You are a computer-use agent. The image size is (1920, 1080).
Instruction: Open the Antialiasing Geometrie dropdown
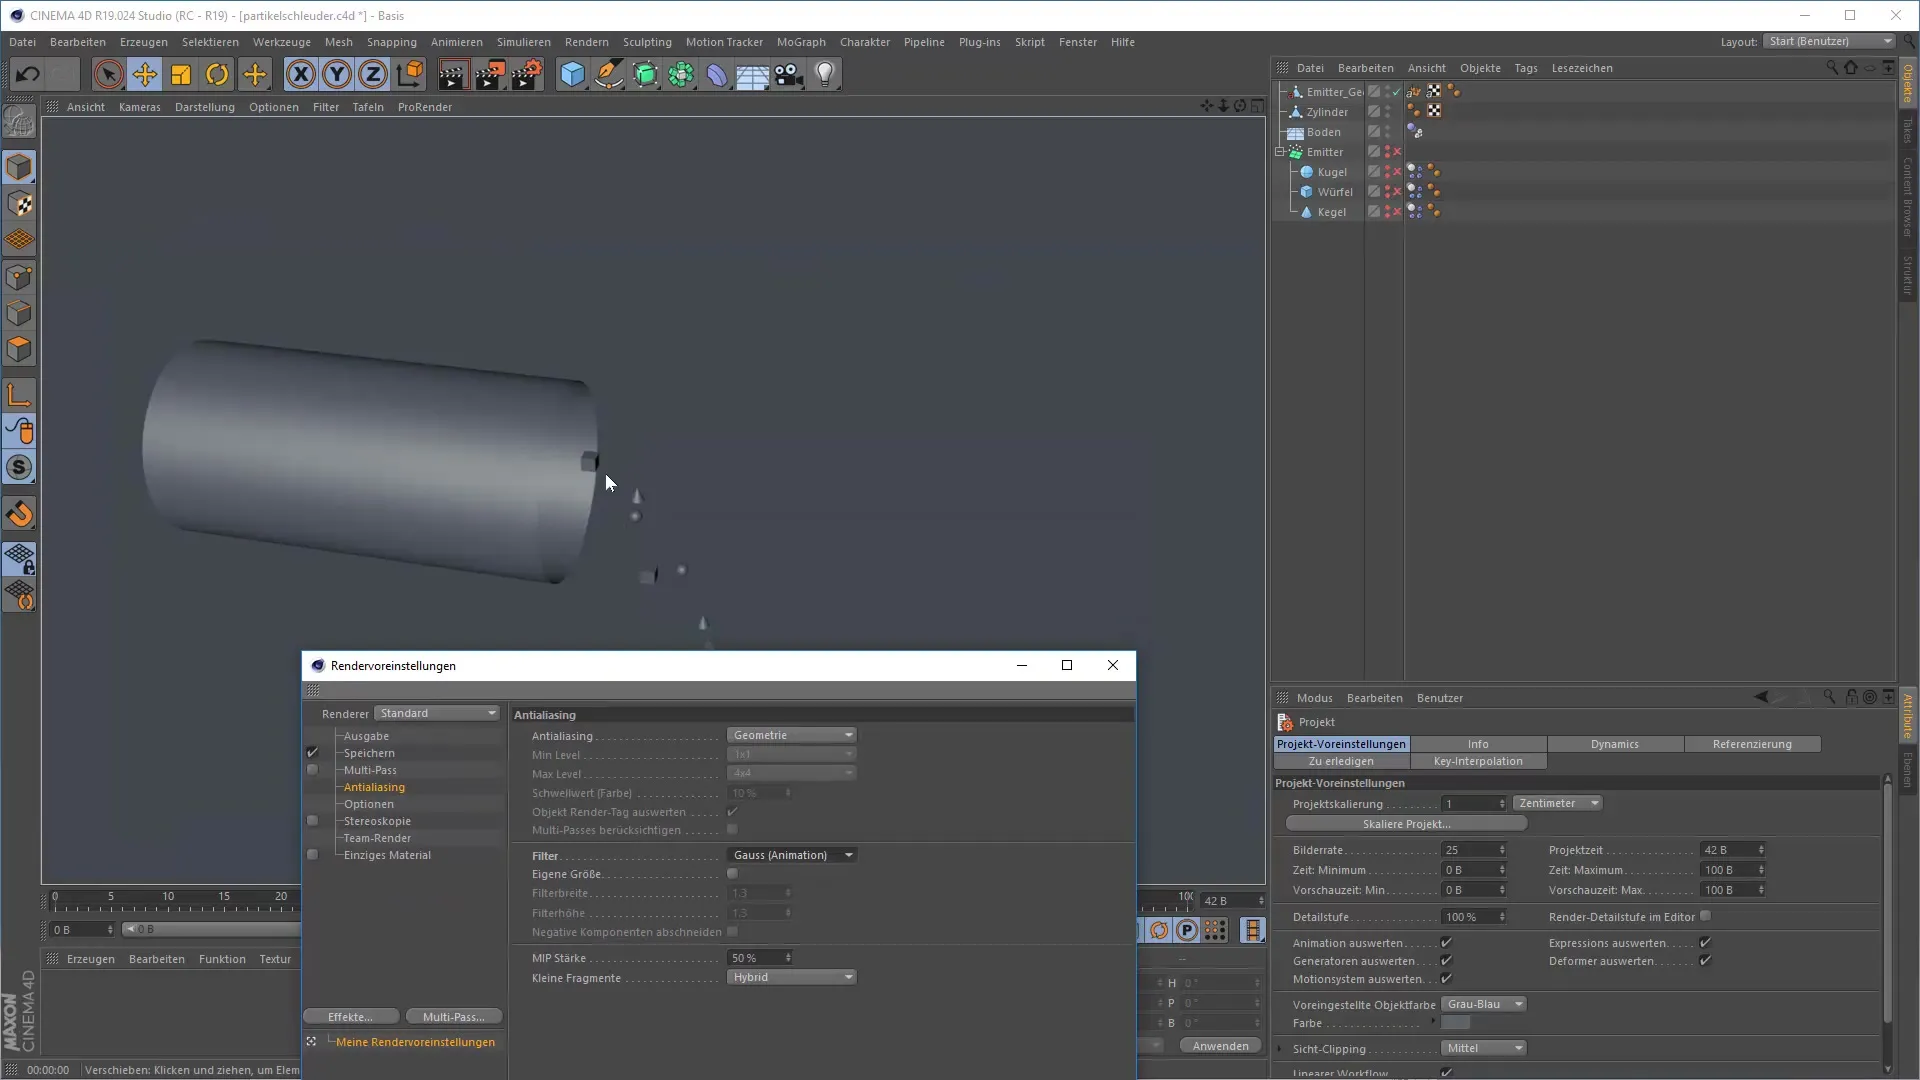791,735
